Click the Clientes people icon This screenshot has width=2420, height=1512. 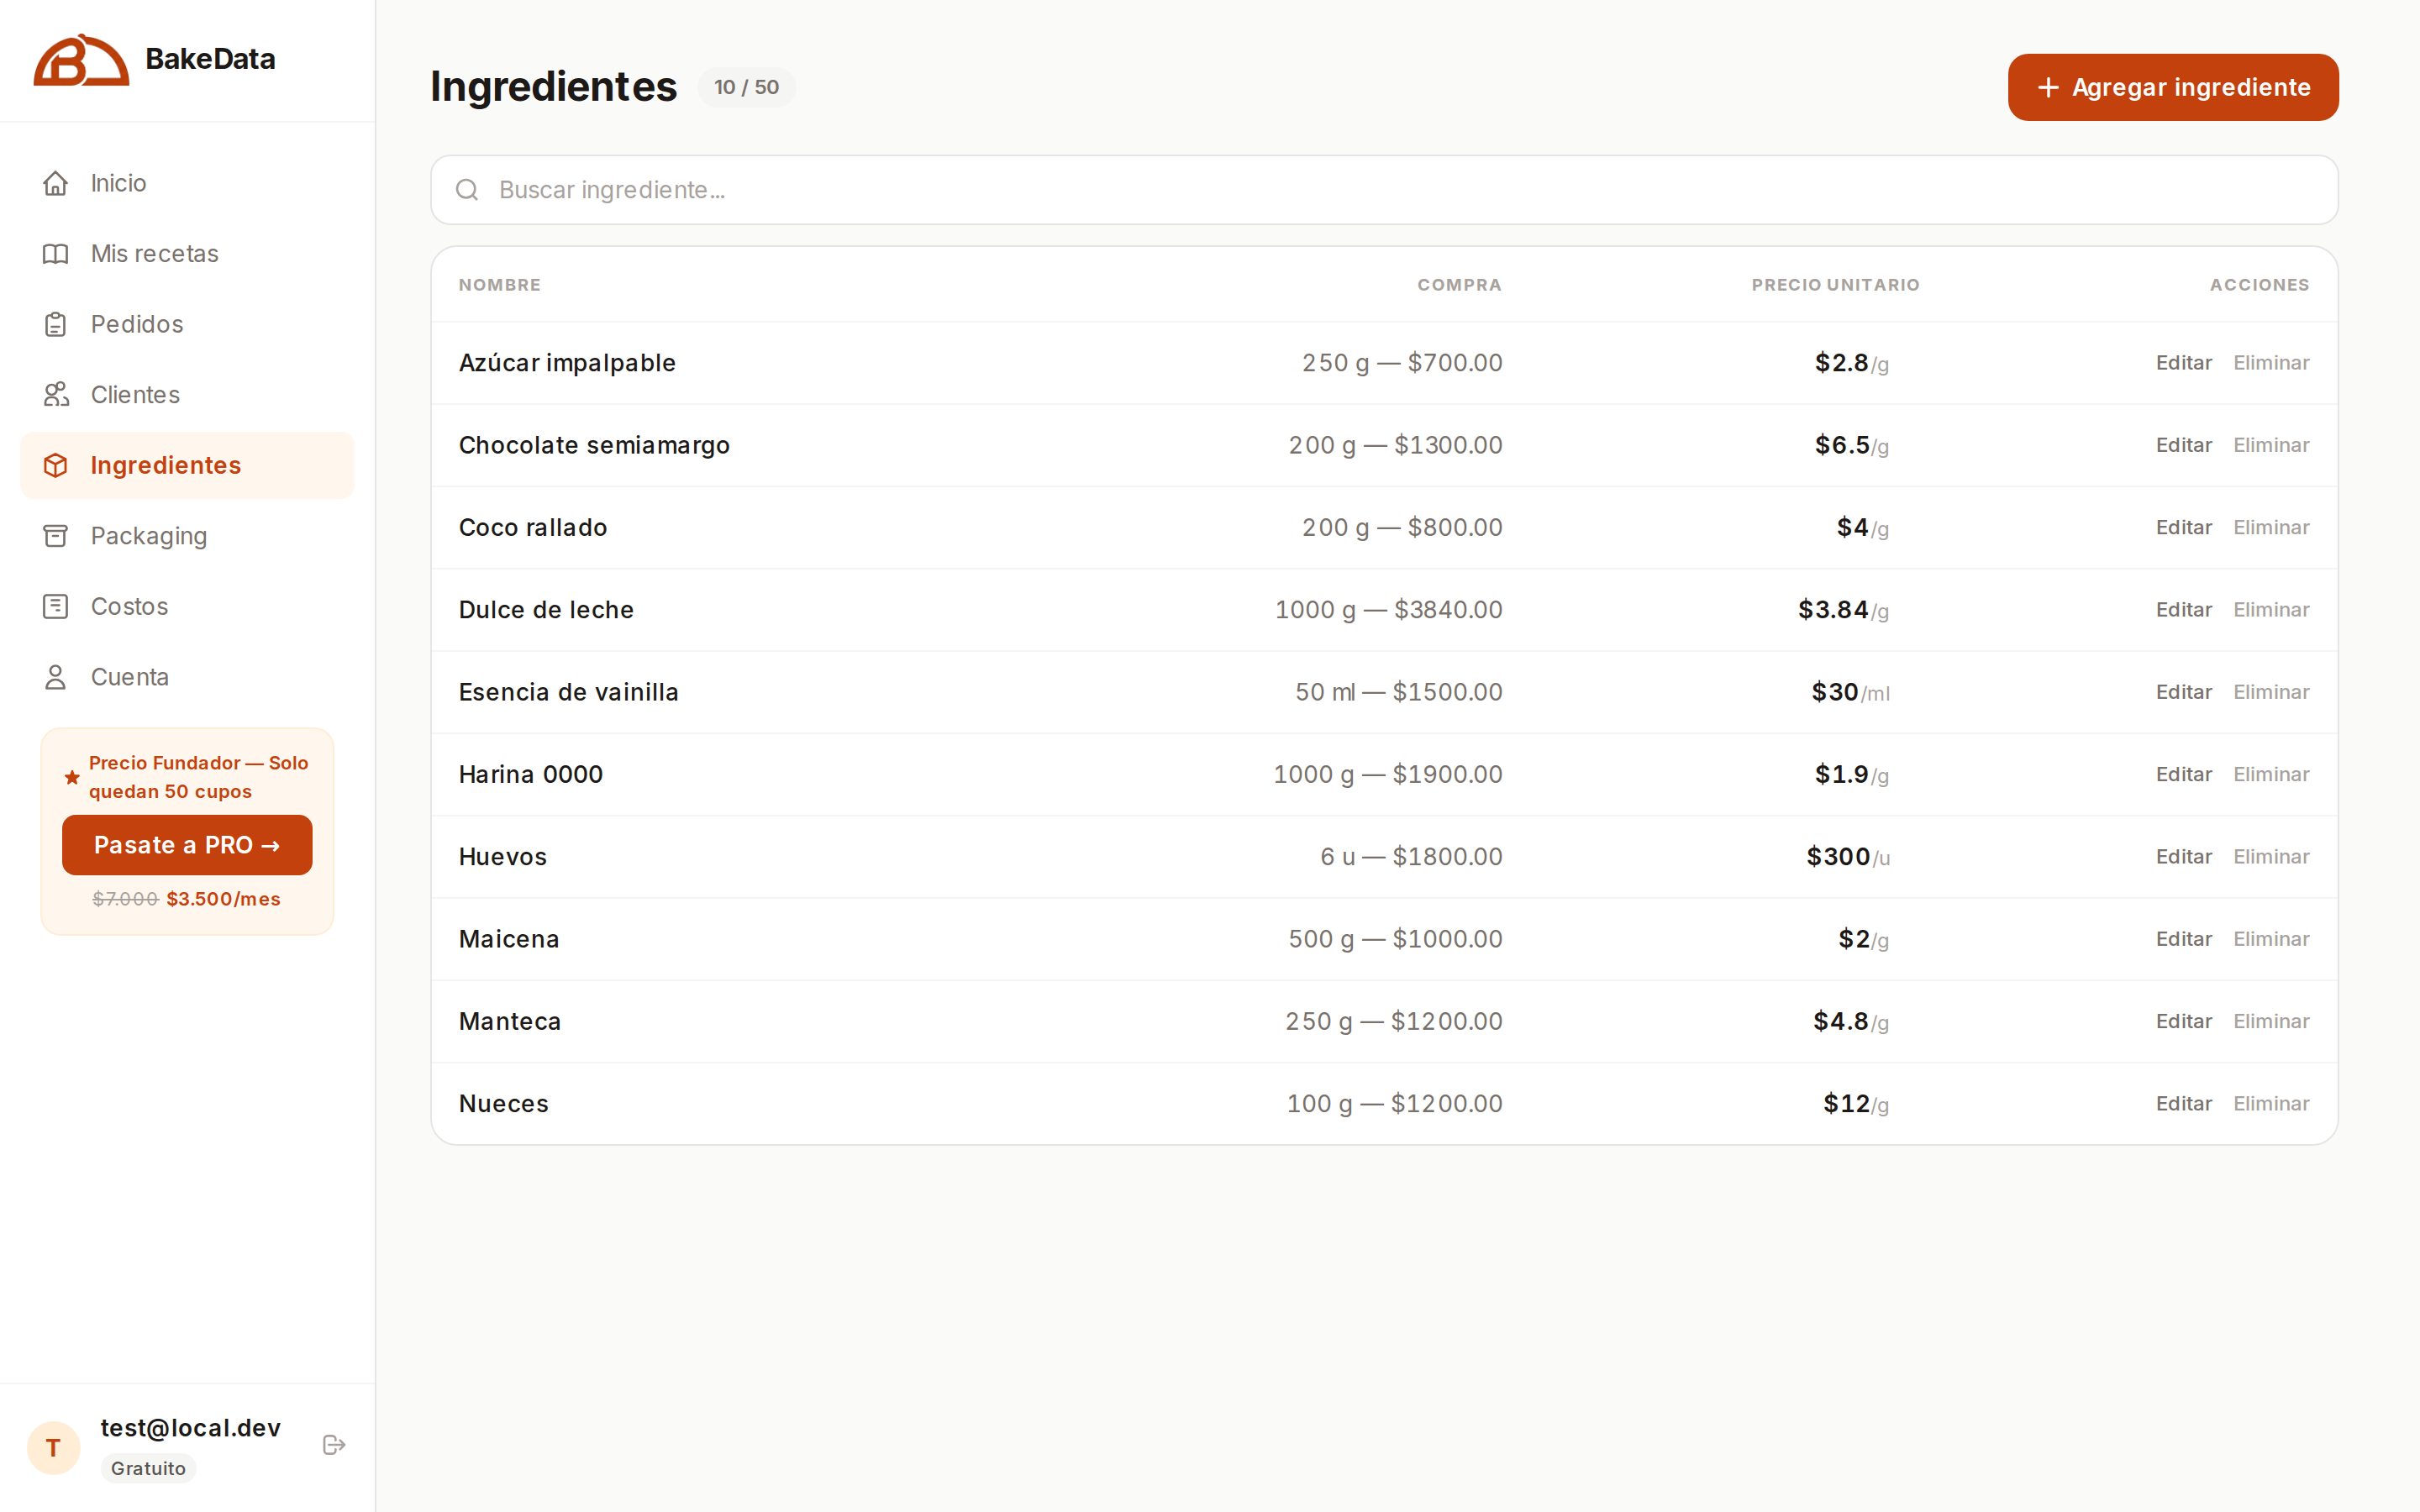pos(56,395)
